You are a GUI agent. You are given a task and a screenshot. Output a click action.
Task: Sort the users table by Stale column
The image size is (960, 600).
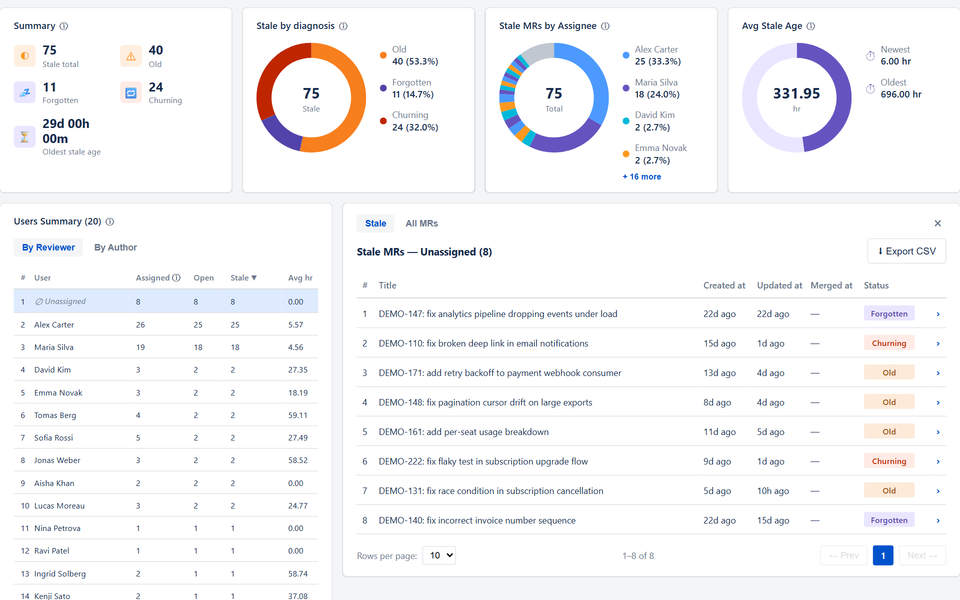(x=243, y=278)
